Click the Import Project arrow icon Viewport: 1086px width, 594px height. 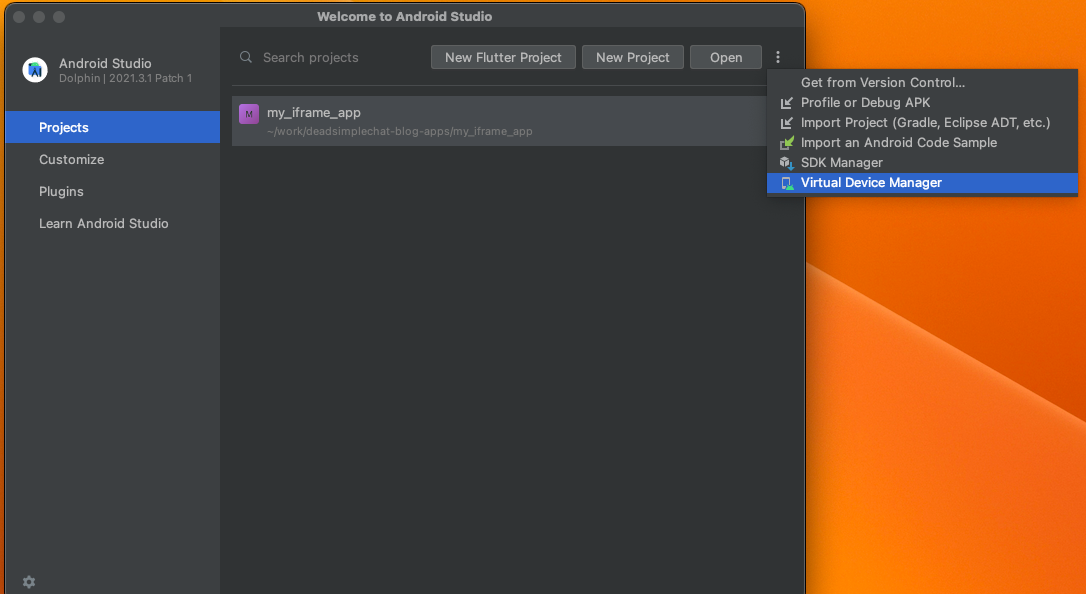click(787, 123)
